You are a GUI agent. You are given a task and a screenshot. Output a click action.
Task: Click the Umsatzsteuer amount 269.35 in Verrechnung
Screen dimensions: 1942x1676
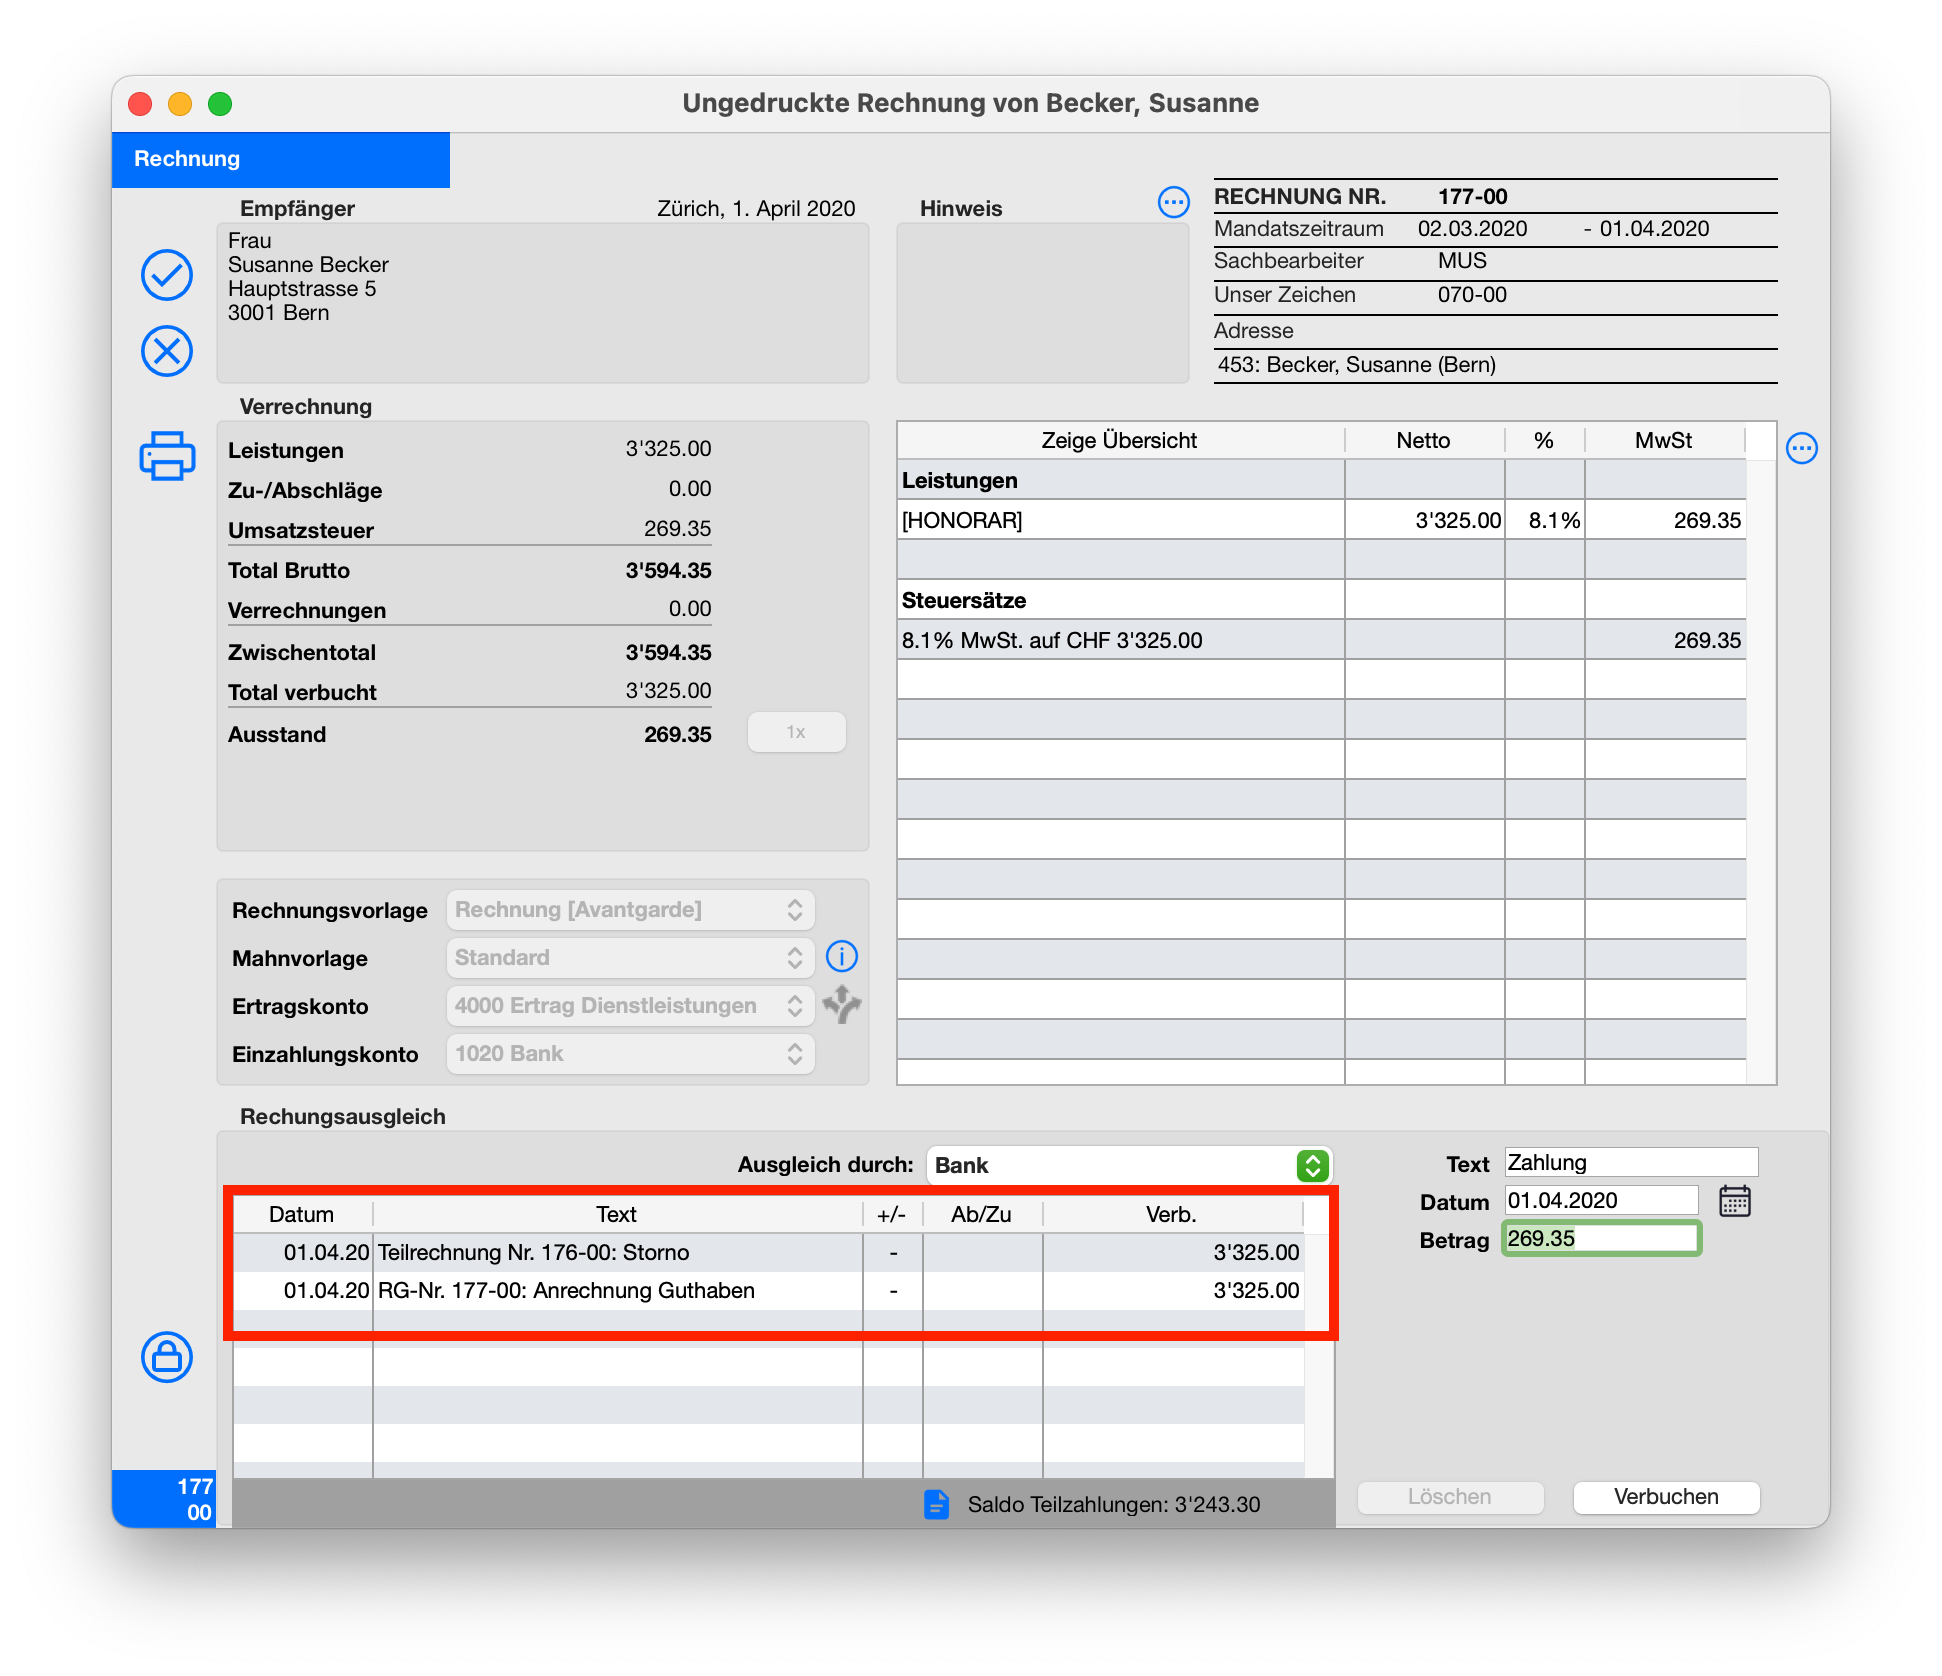click(677, 529)
